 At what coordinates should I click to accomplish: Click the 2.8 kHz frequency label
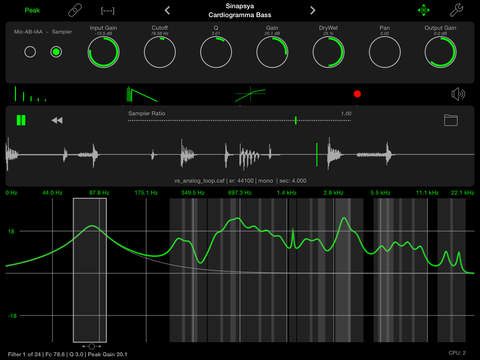tap(333, 193)
